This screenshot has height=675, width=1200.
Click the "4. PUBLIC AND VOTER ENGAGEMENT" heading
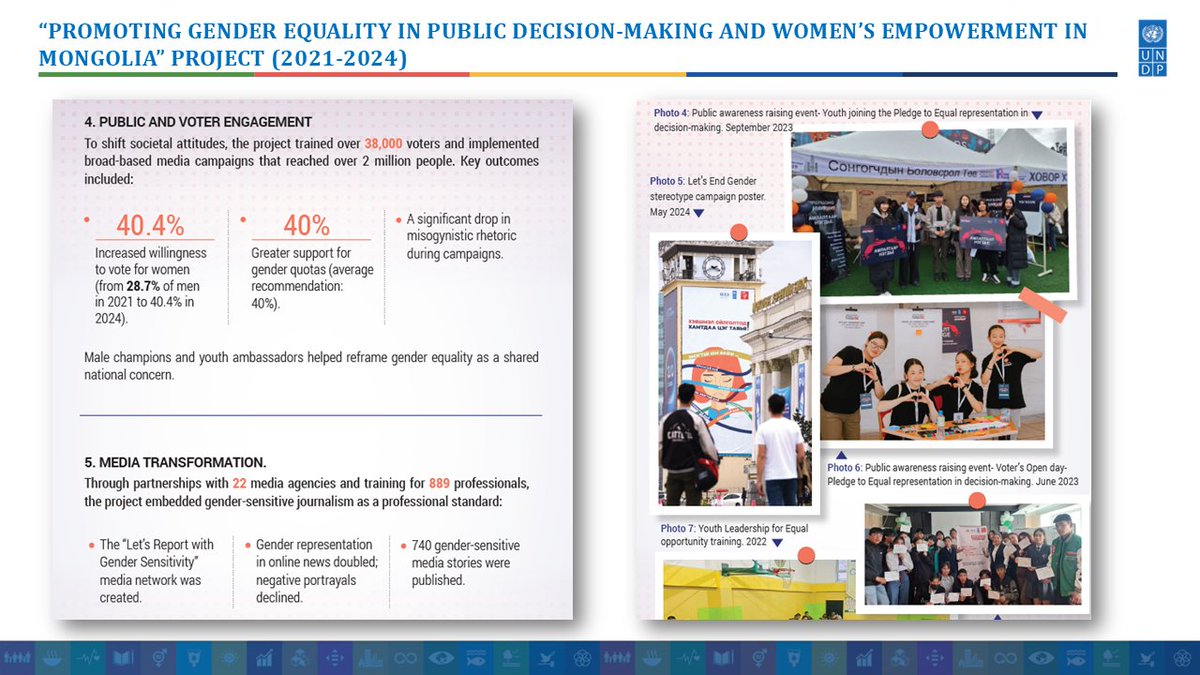198,122
